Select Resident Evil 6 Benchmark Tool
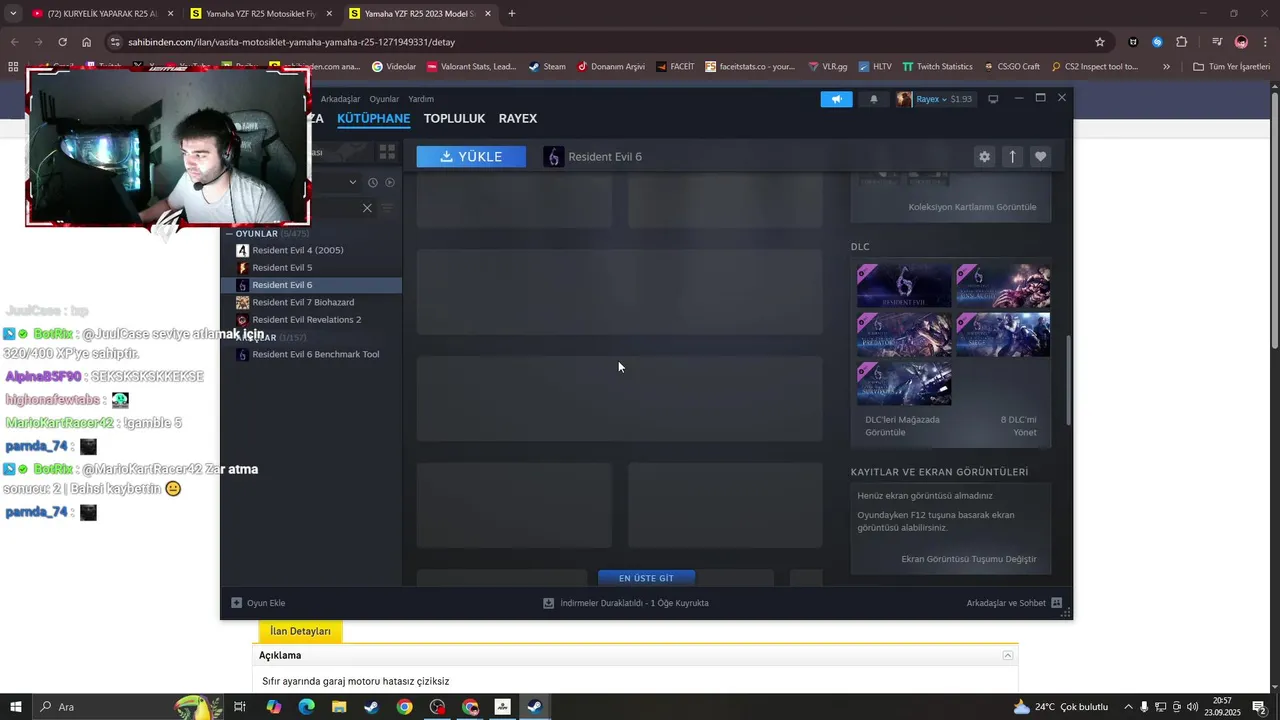The height and width of the screenshot is (720, 1280). pos(311,354)
